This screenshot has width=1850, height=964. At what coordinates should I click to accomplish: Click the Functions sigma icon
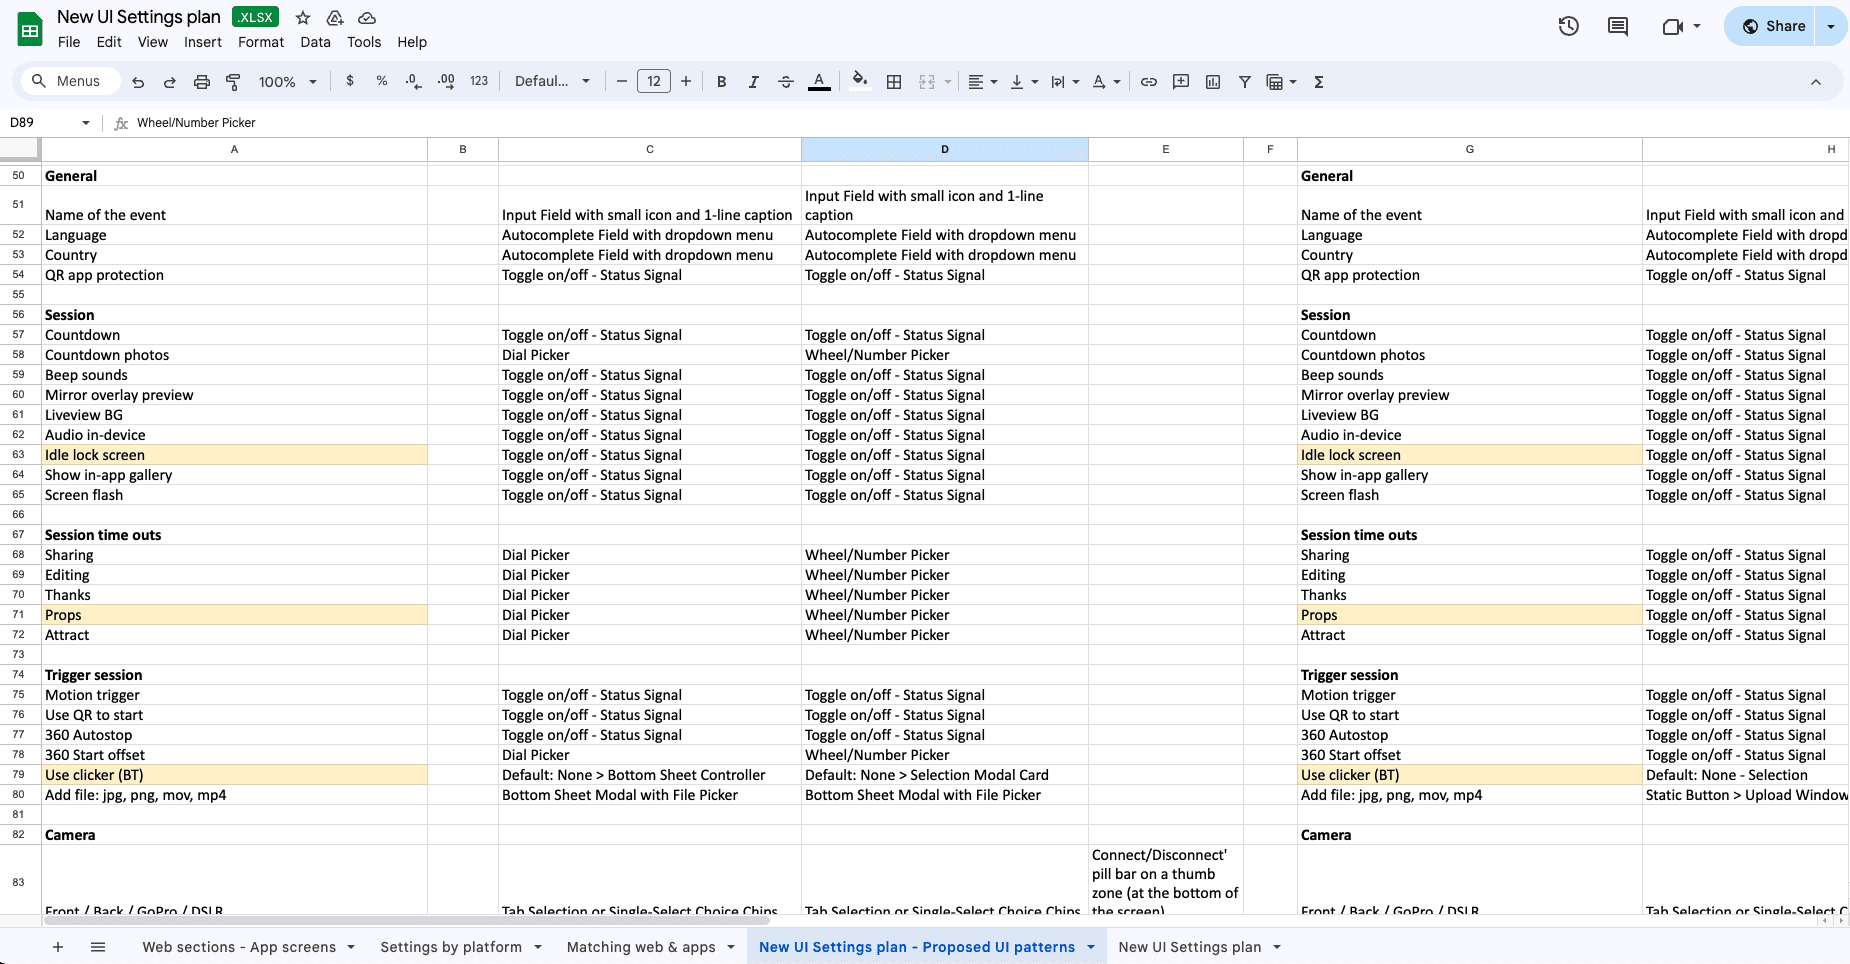coord(1319,82)
